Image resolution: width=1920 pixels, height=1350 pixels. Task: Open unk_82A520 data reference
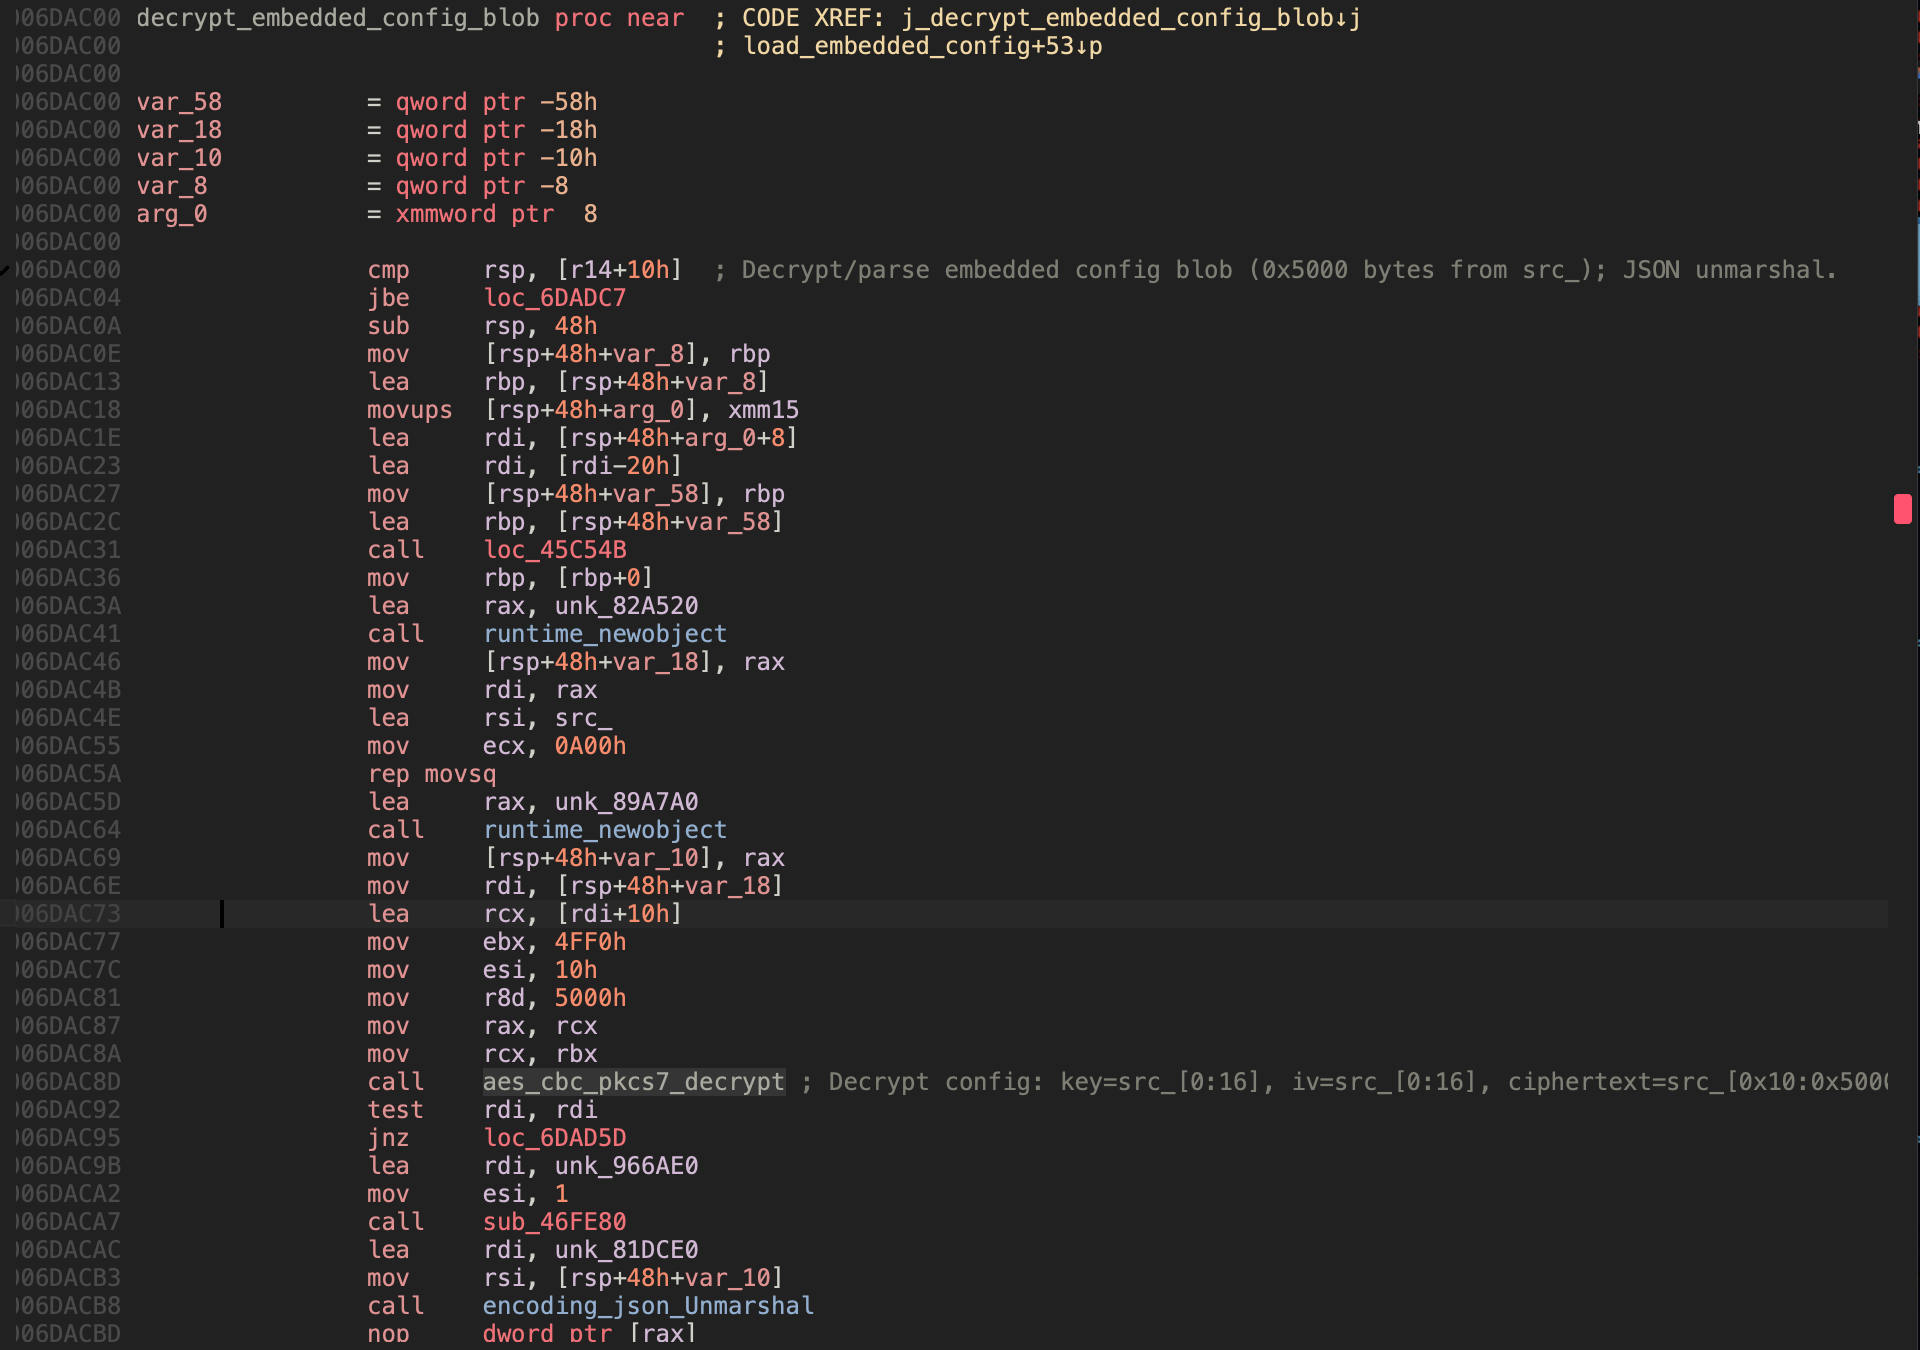click(626, 606)
